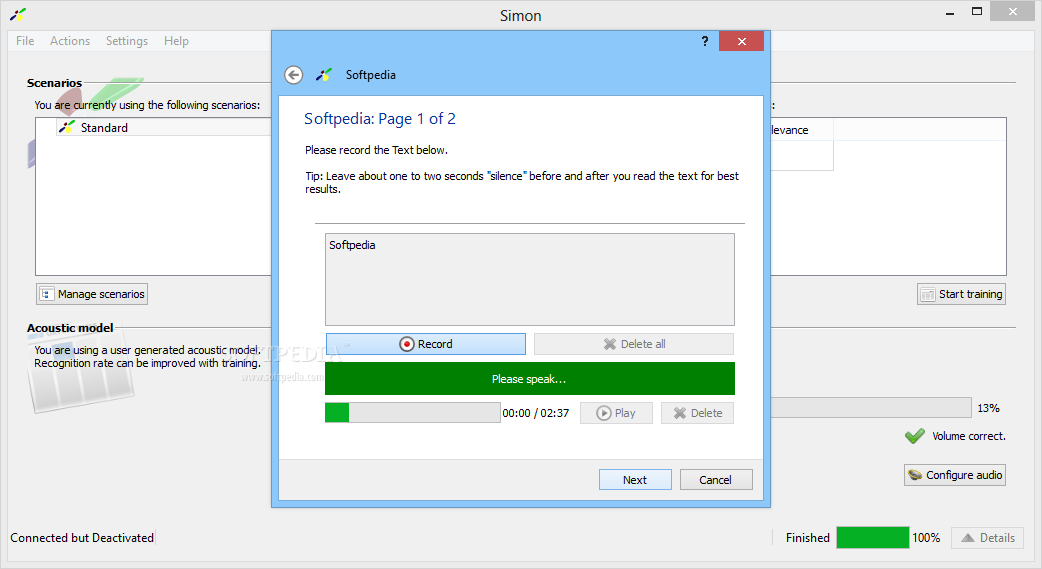This screenshot has height=569, width=1042.
Task: Maximize the Simon main window
Action: [x=977, y=12]
